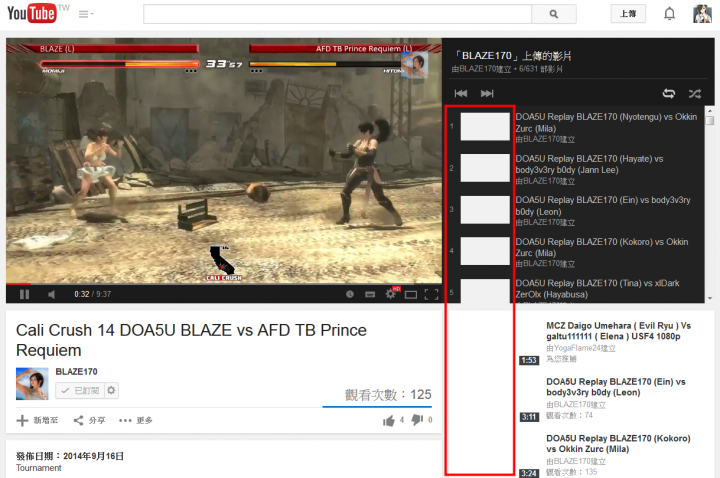Pause the video playback
Image resolution: width=720 pixels, height=478 pixels.
click(x=24, y=294)
